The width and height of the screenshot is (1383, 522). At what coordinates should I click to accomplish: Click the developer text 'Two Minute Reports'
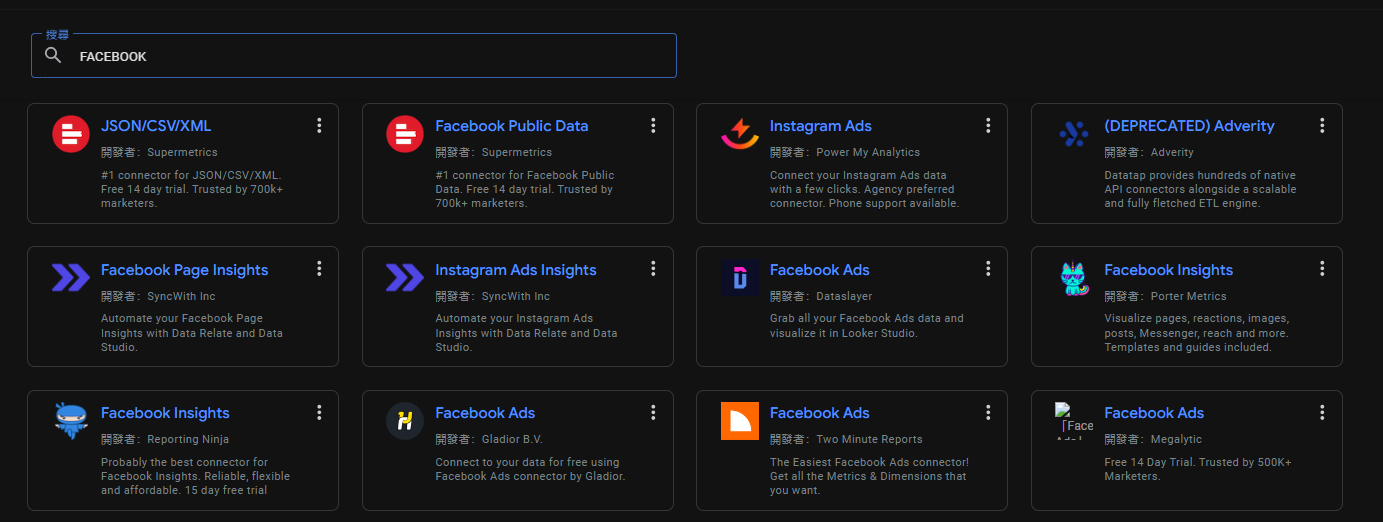869,439
